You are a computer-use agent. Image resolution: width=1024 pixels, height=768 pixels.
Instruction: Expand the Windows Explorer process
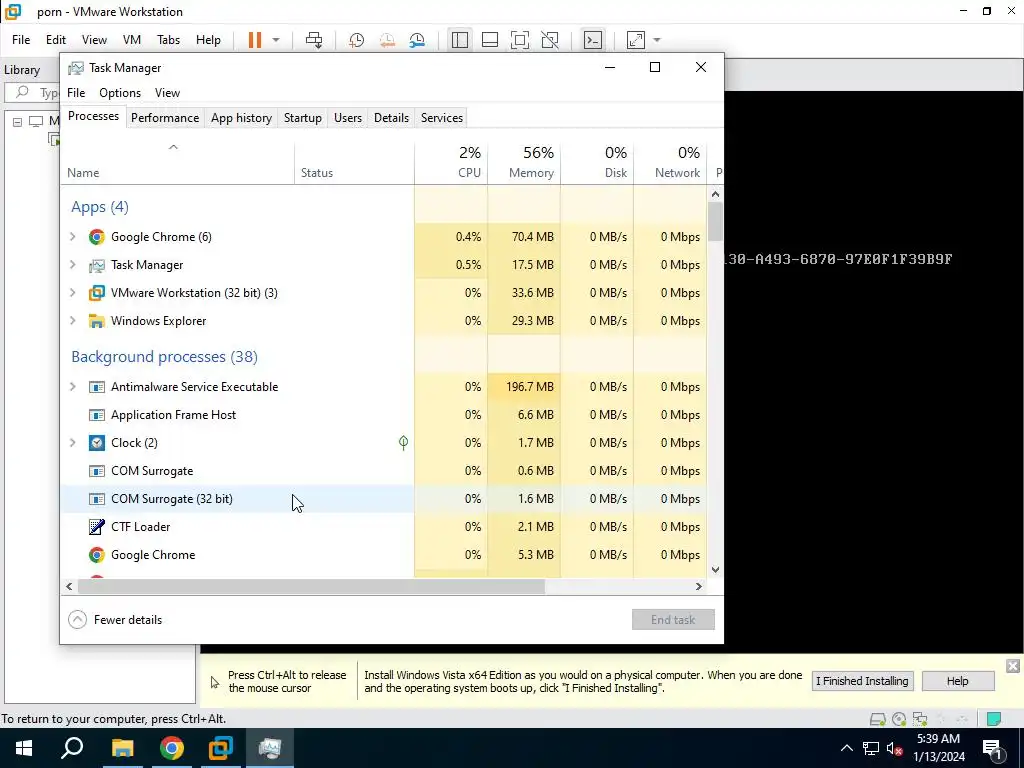pyautogui.click(x=72, y=321)
